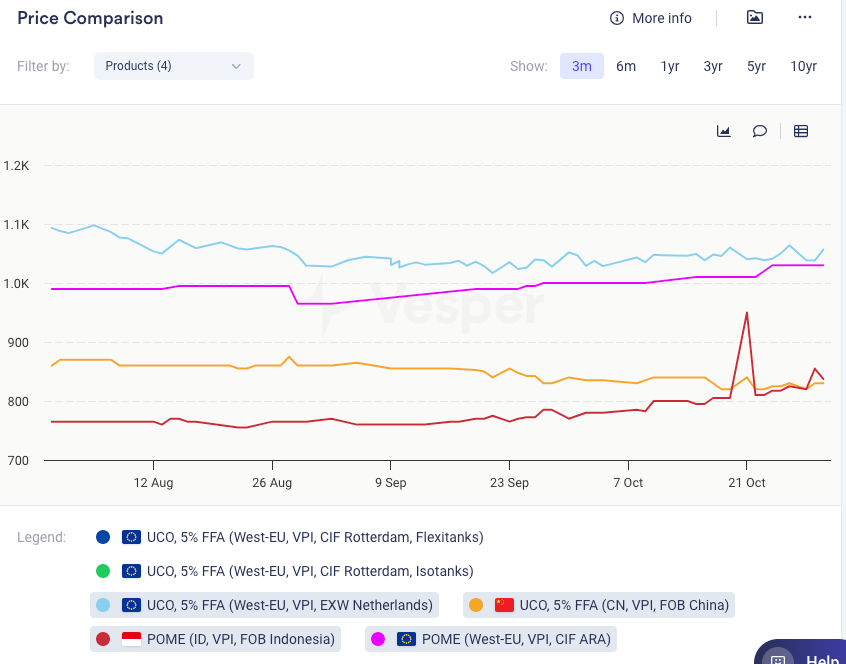
Task: Click the More info icon
Action: 617,18
